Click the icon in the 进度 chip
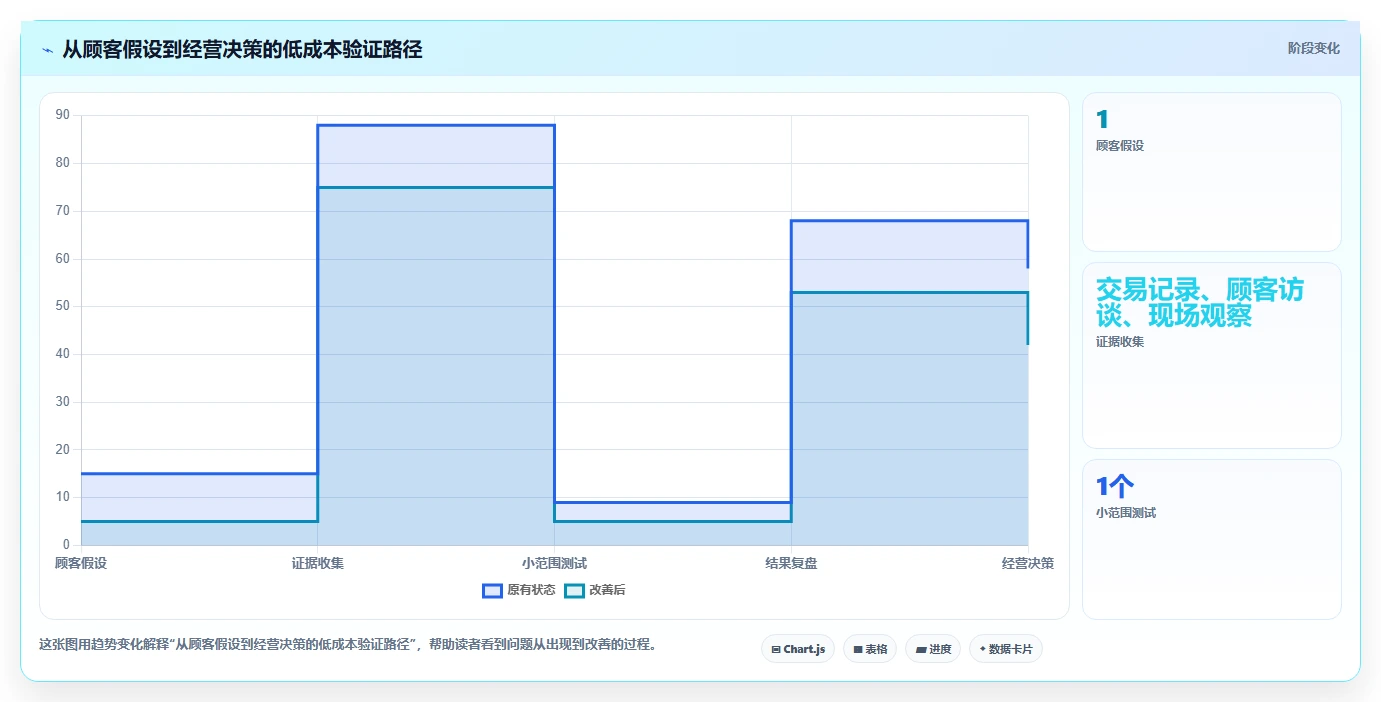This screenshot has width=1381, height=702. 920,649
